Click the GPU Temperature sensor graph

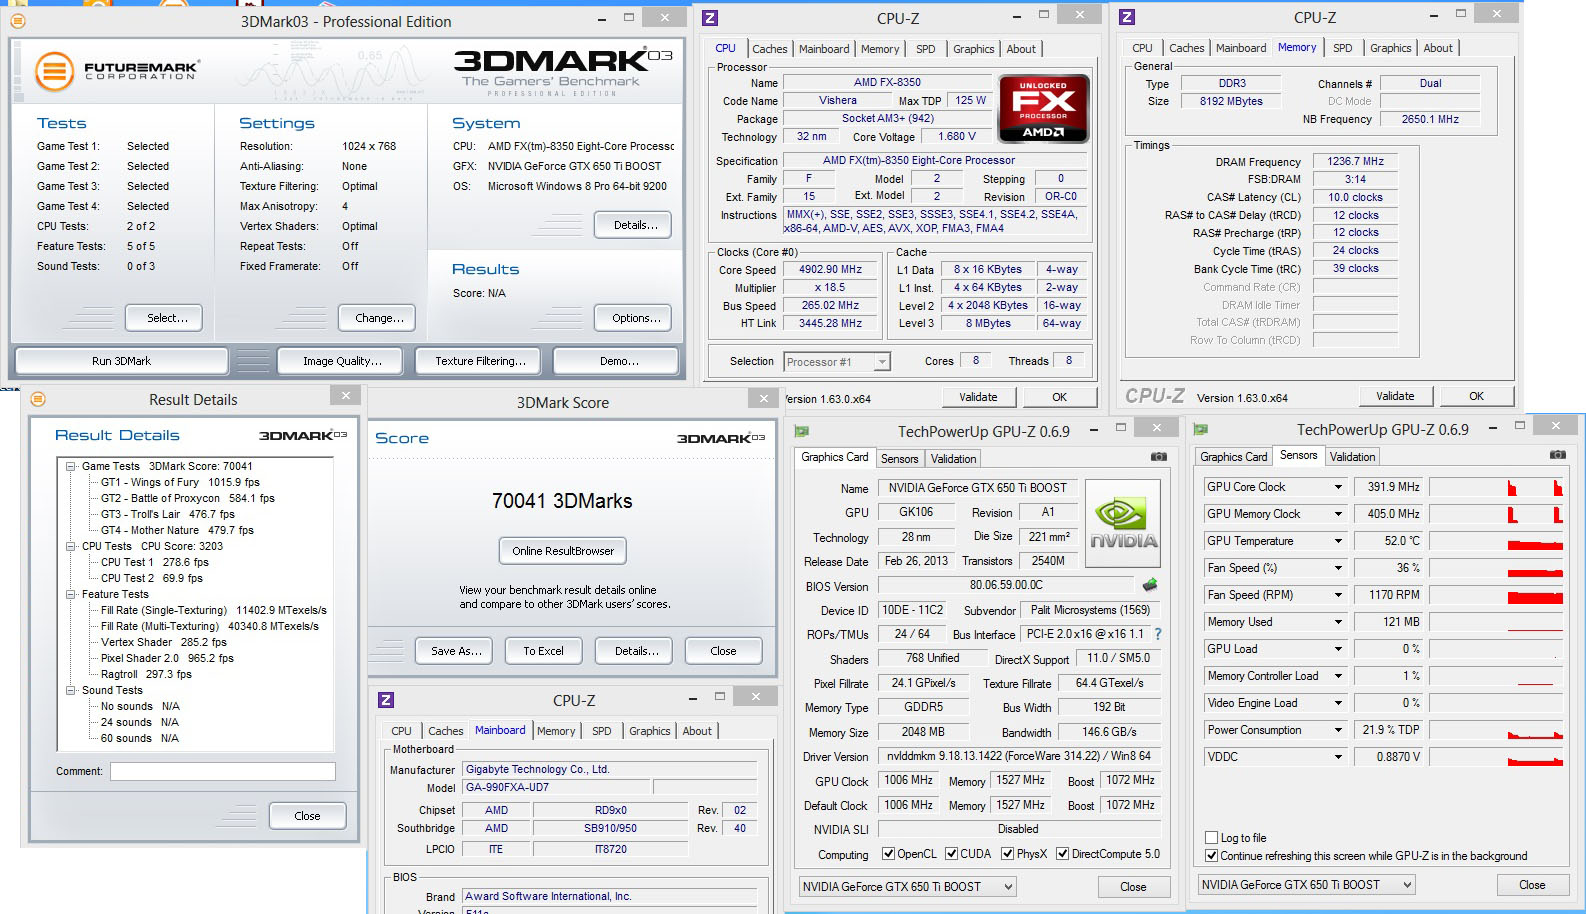point(1496,541)
